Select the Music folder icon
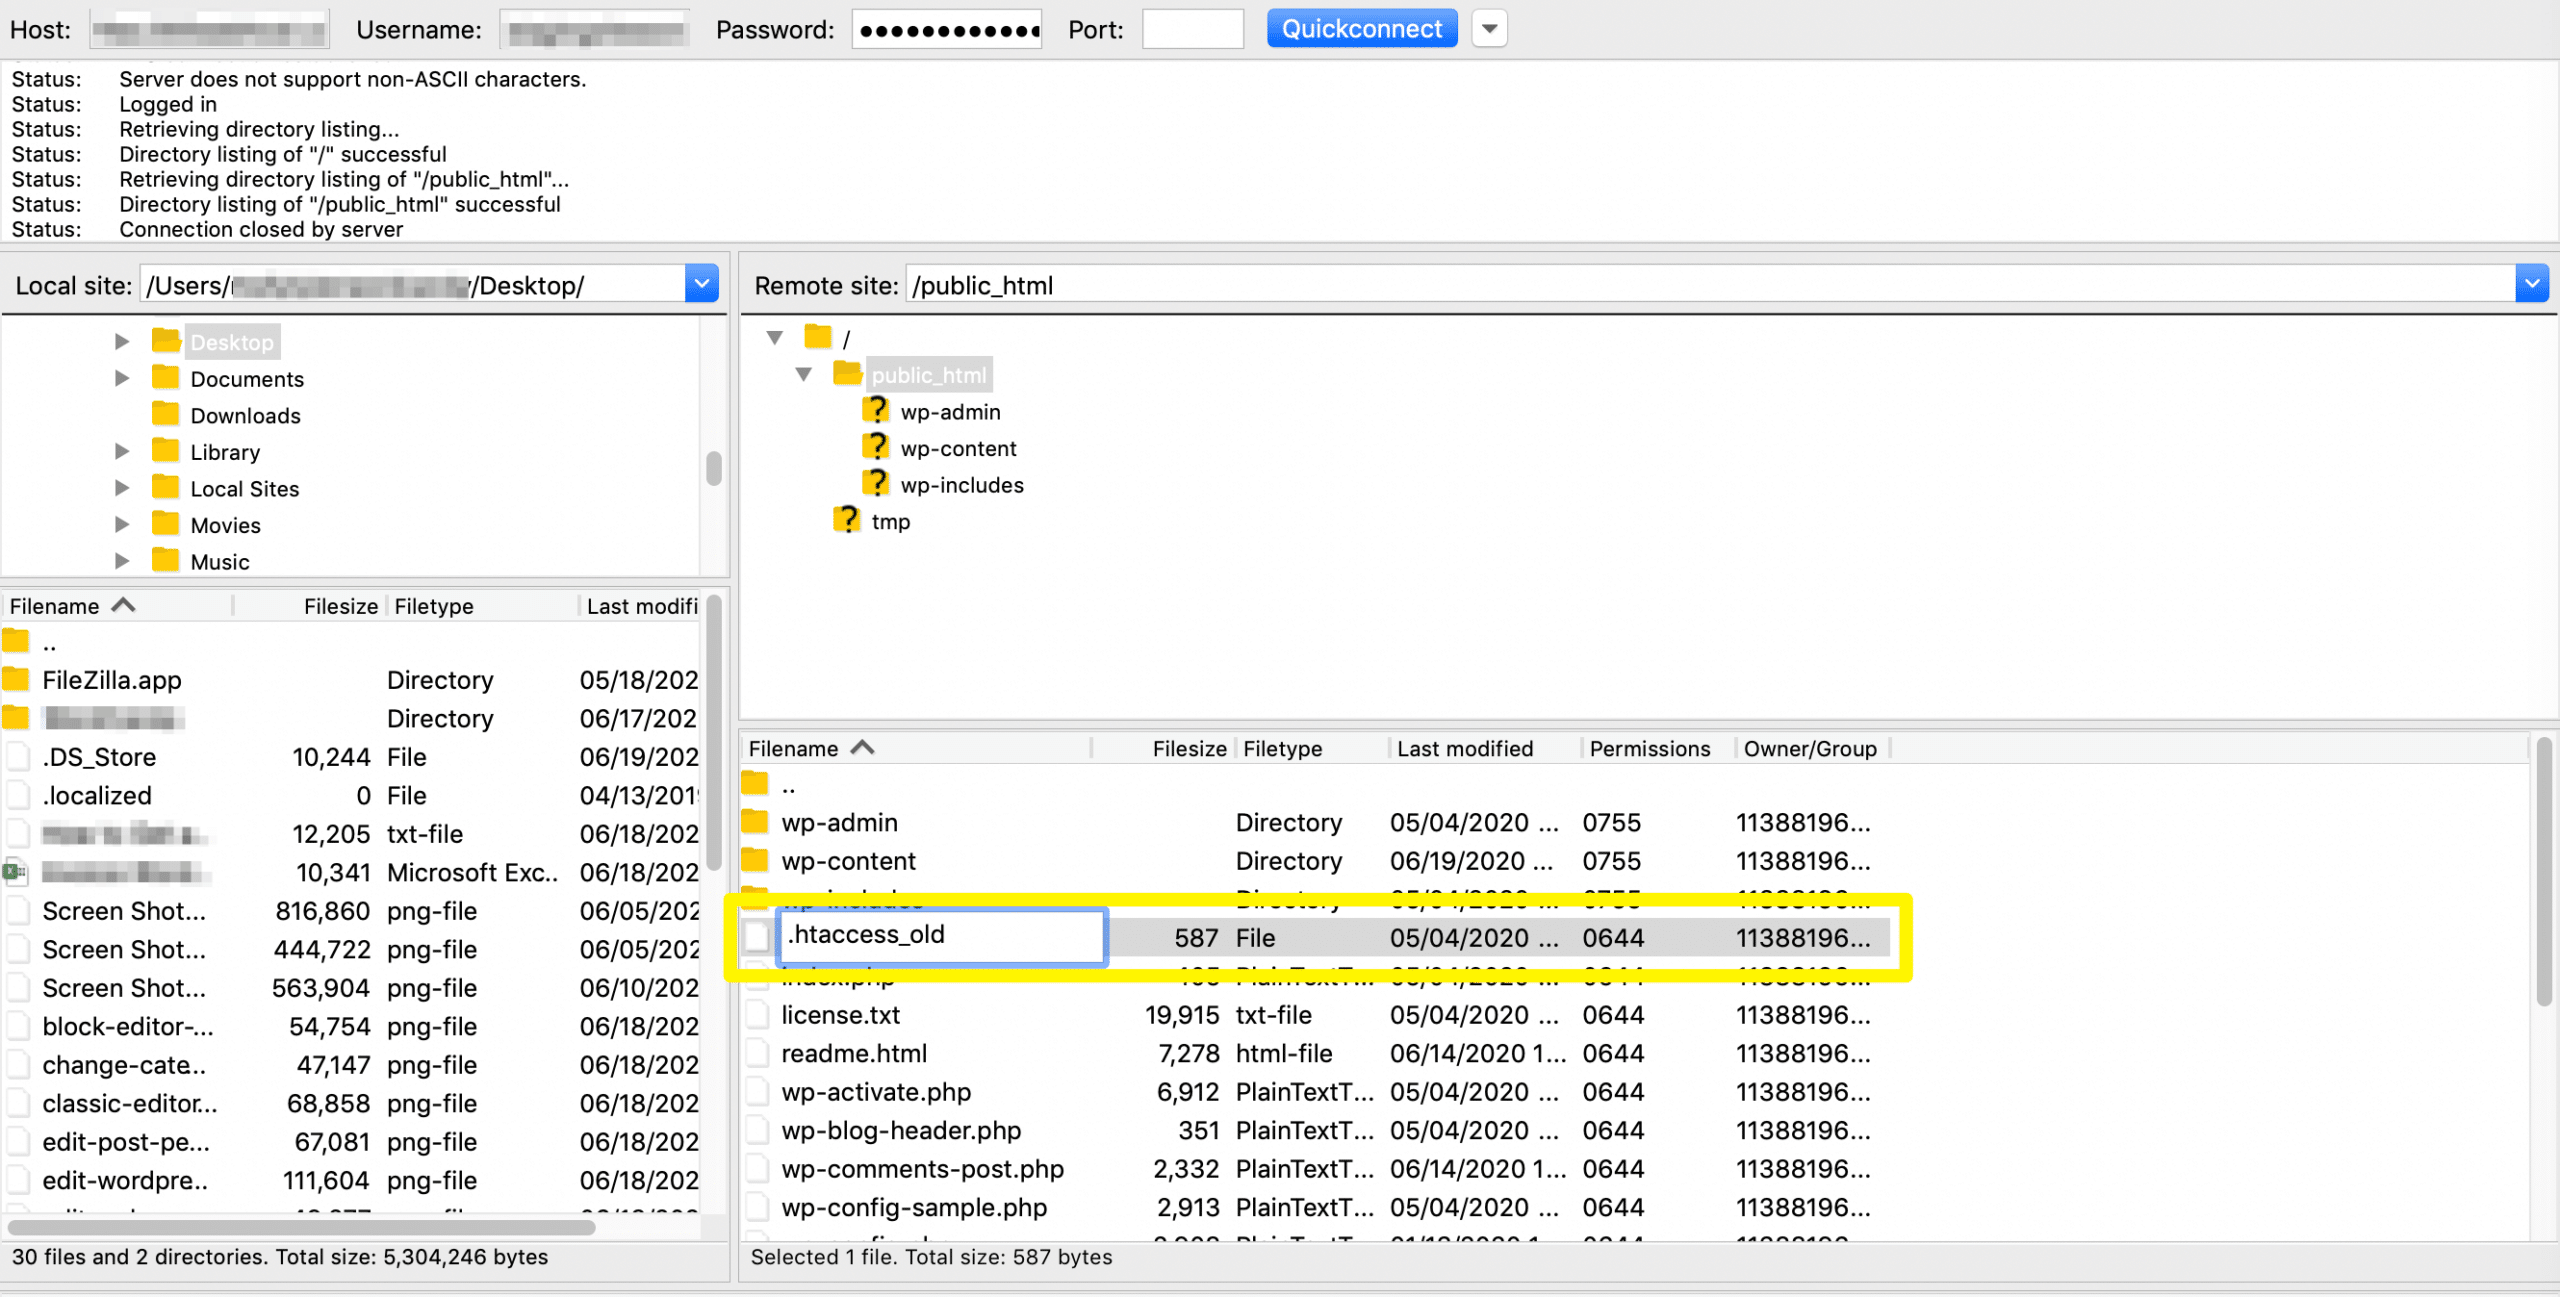Image resolution: width=2560 pixels, height=1297 pixels. (x=166, y=561)
